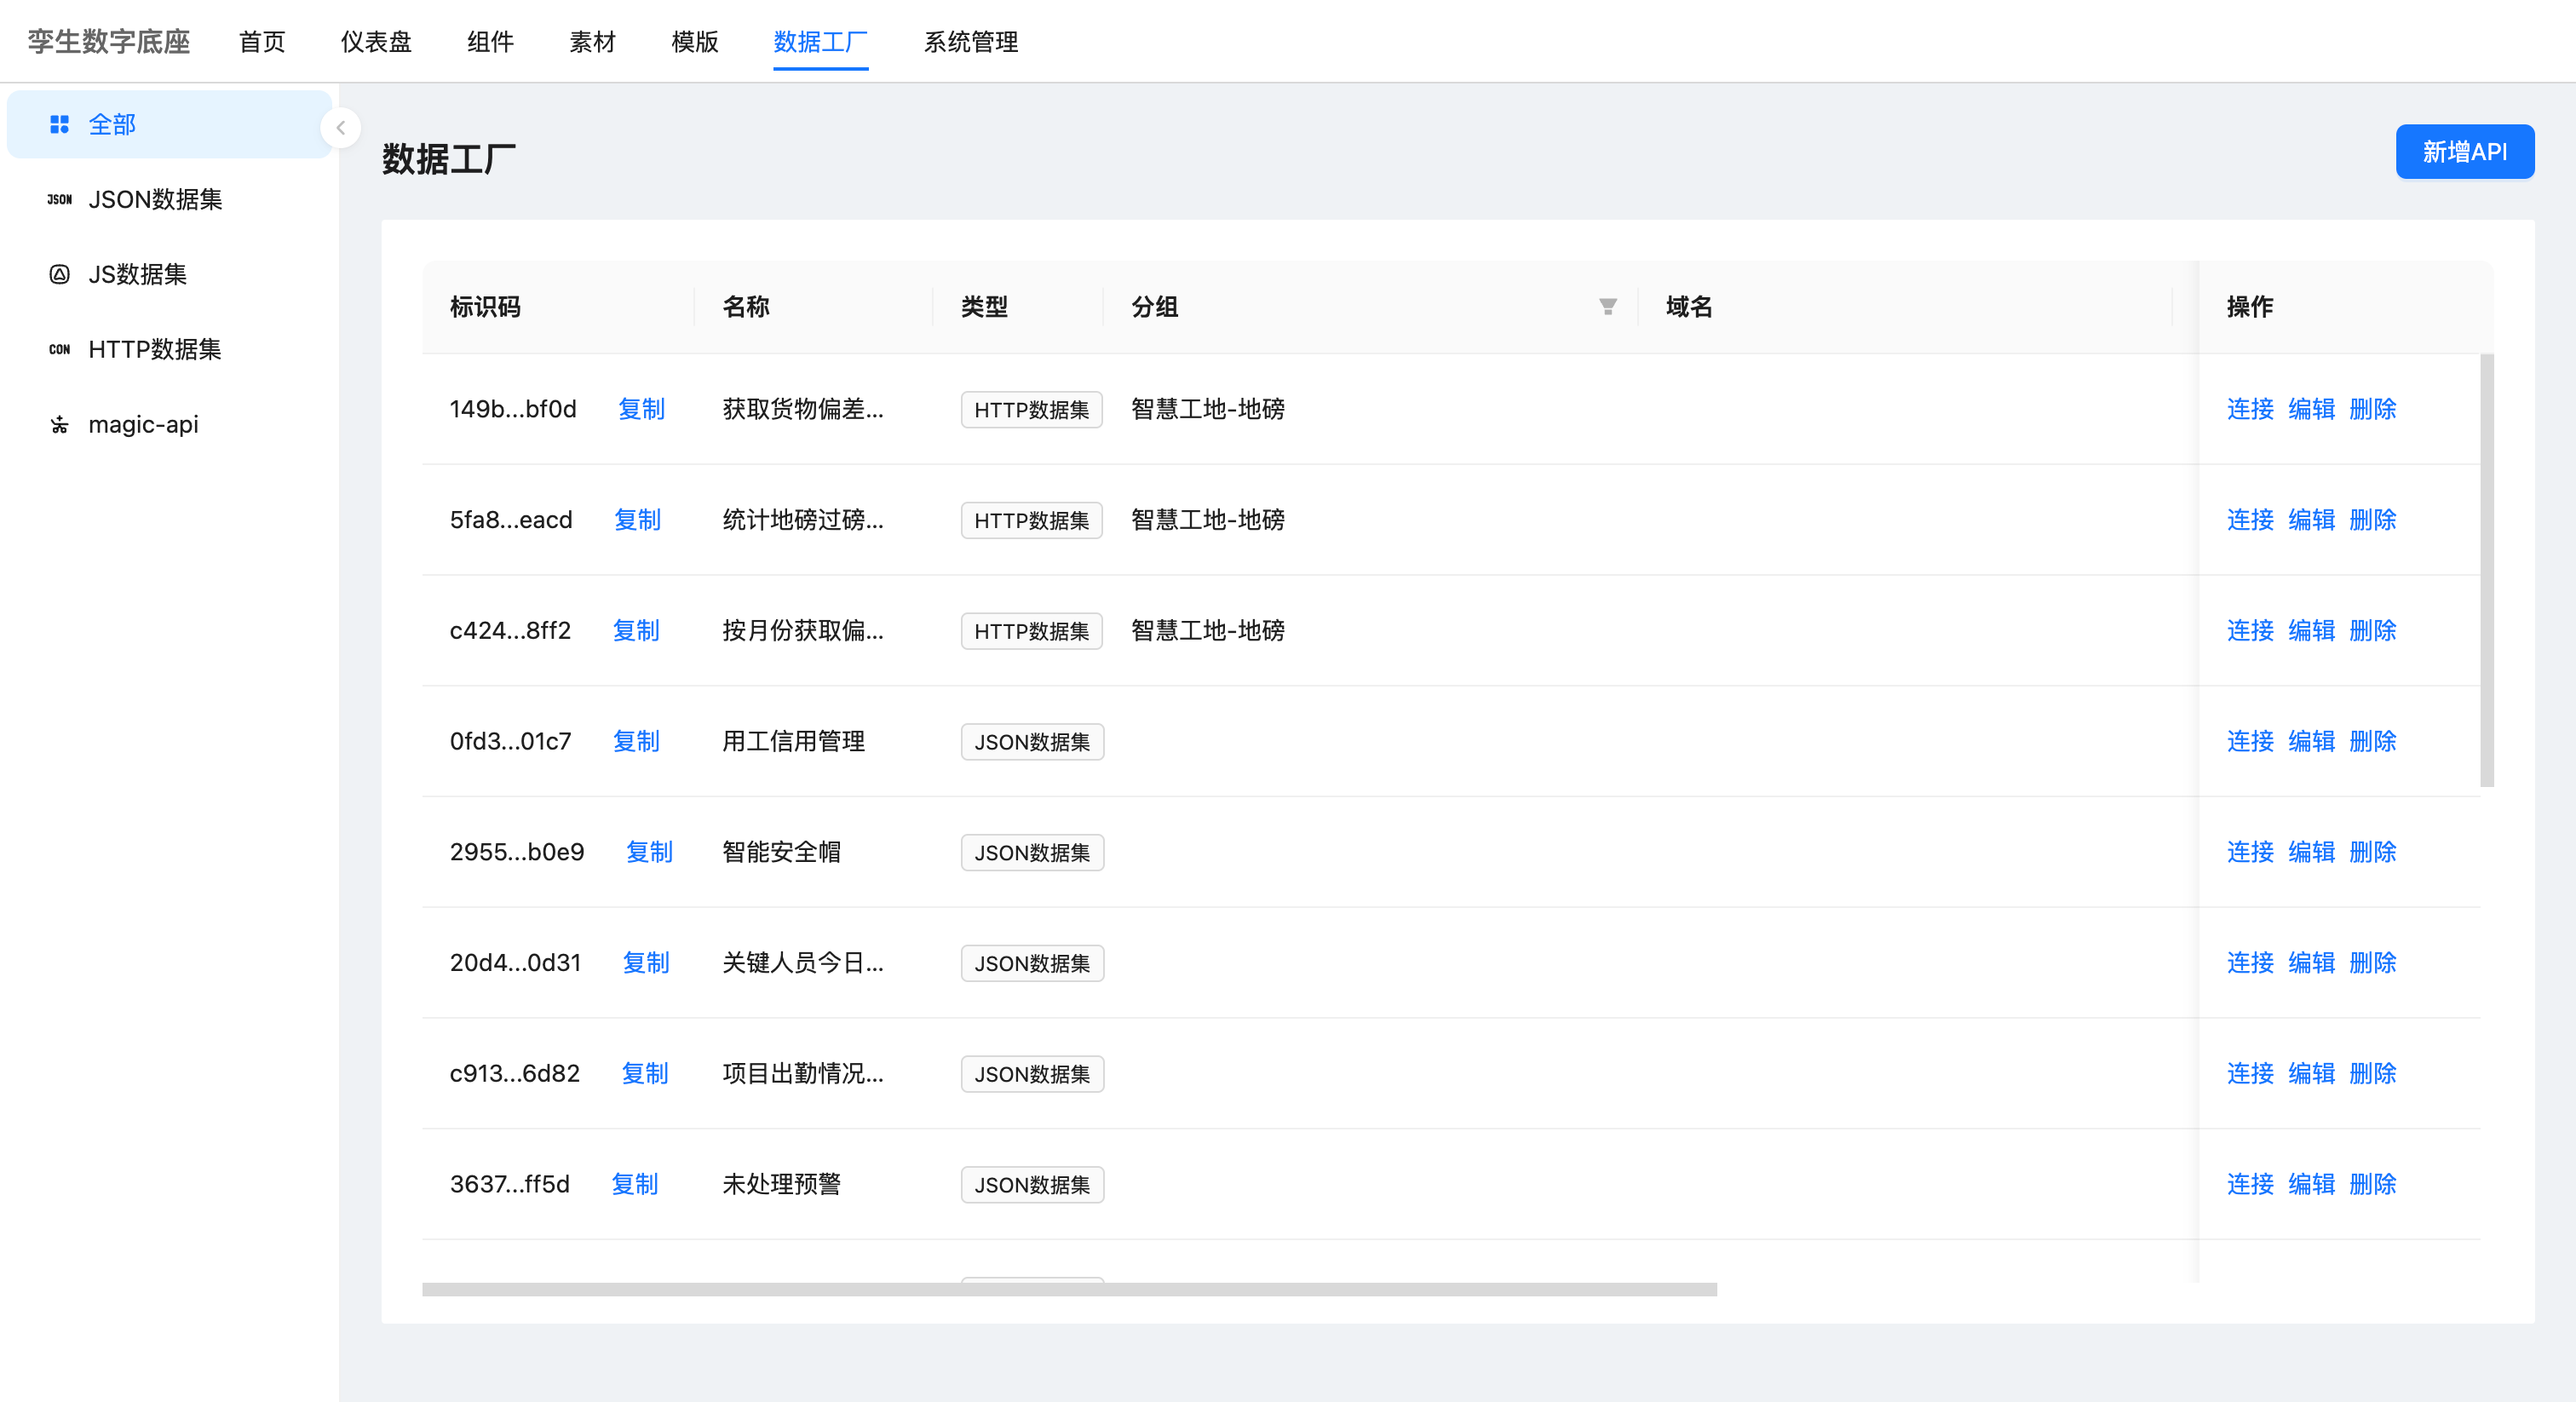
Task: Click the 孪生数字底座 logo text
Action: [109, 41]
